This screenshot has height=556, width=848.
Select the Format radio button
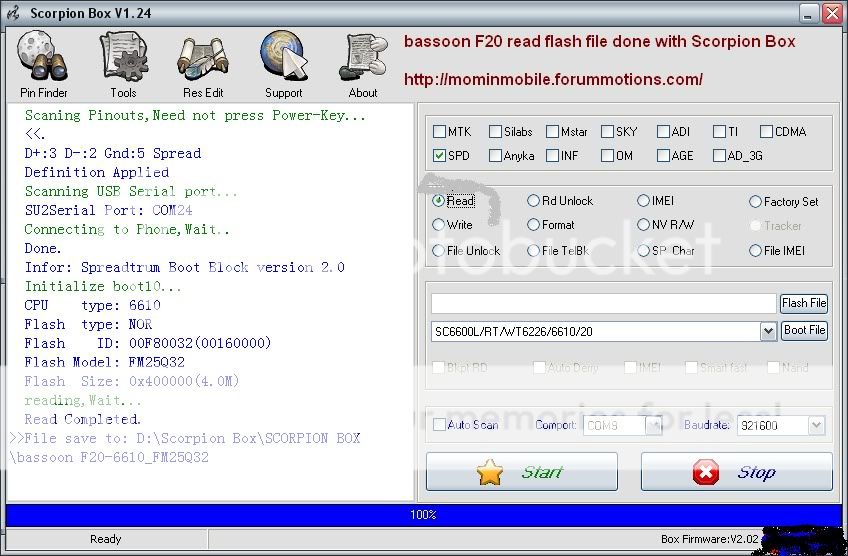(533, 224)
